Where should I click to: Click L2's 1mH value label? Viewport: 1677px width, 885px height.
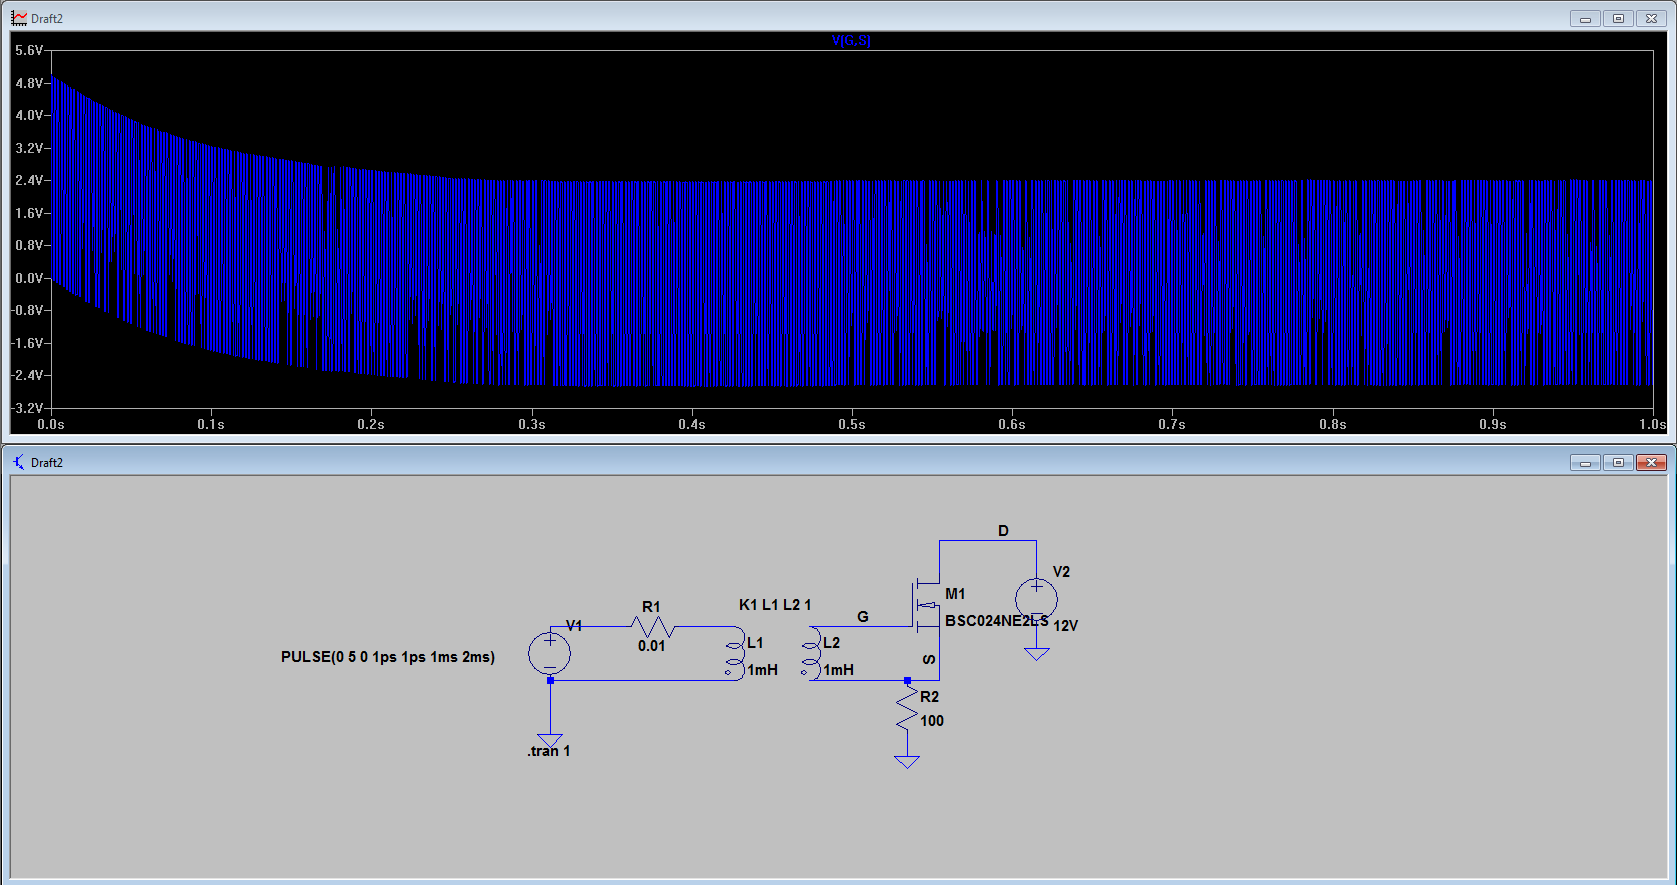click(839, 670)
